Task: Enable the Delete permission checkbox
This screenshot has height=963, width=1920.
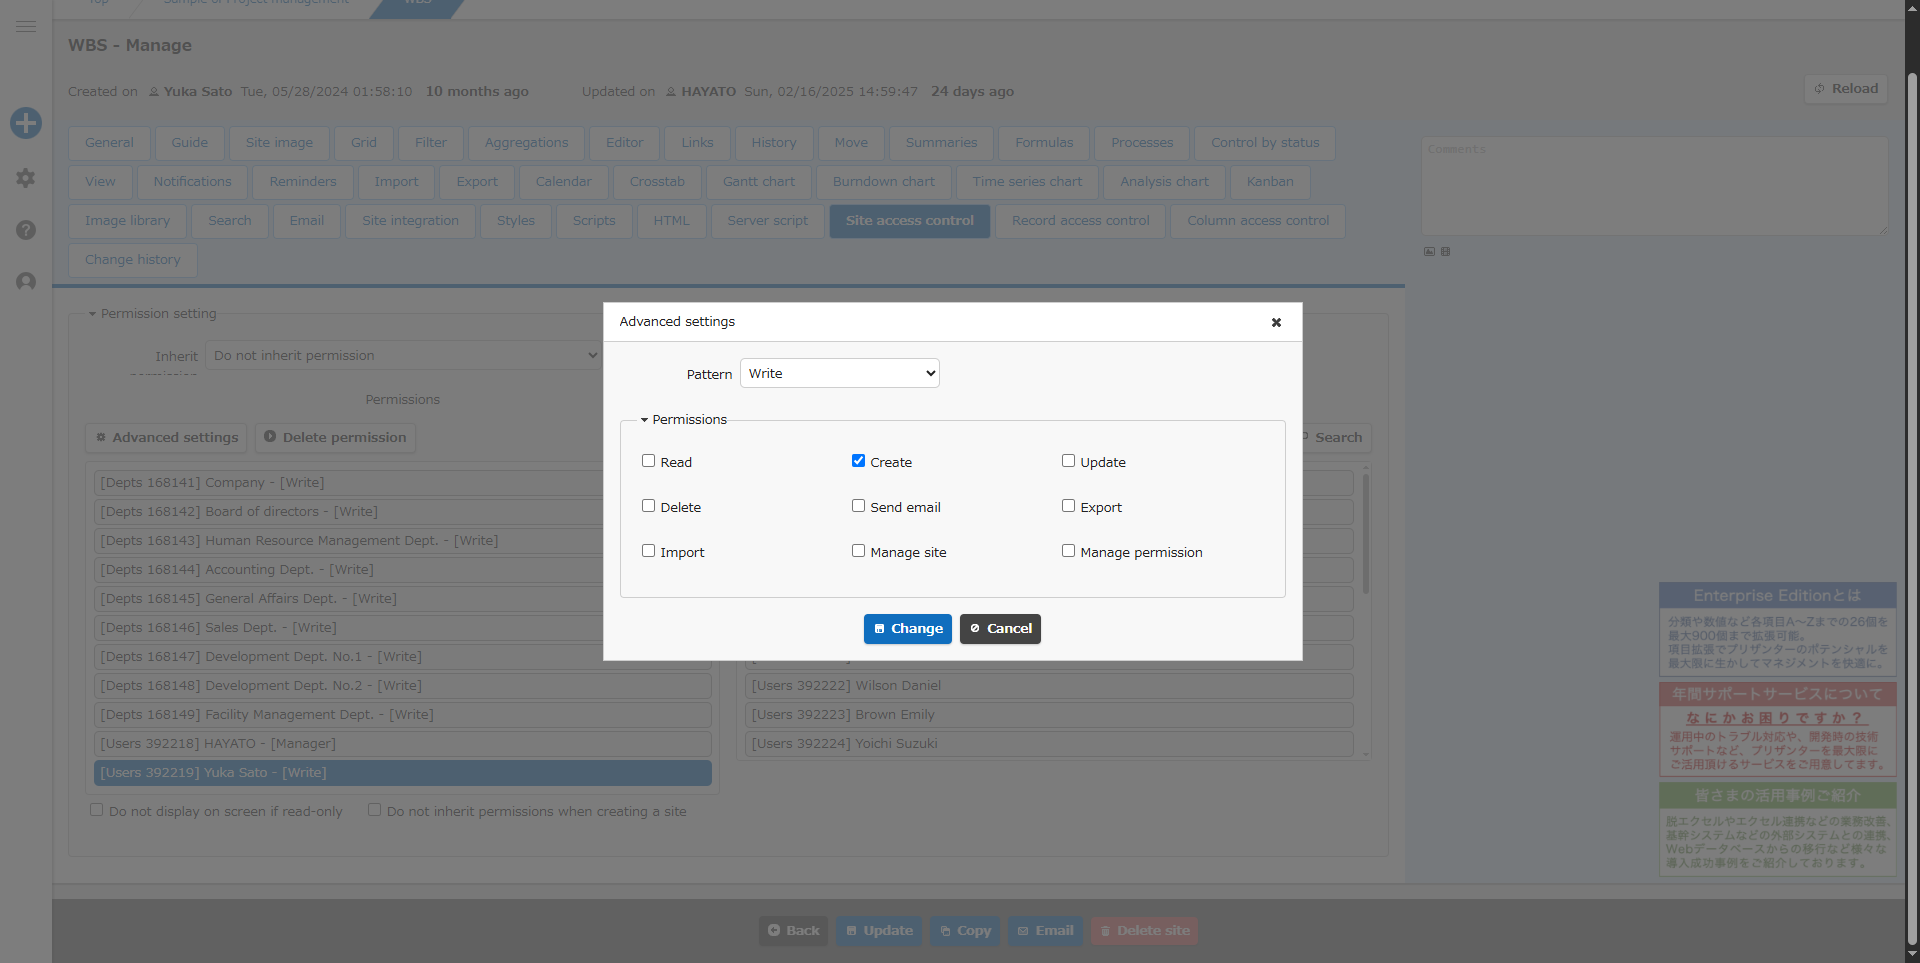Action: (648, 506)
